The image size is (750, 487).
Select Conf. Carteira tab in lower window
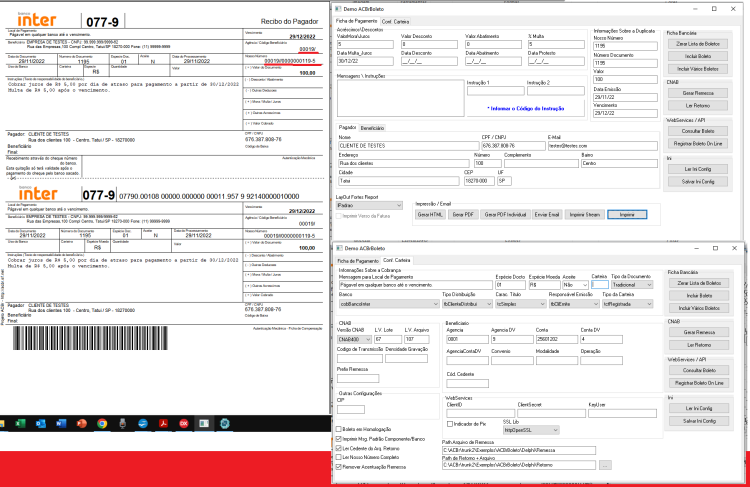[x=397, y=260]
